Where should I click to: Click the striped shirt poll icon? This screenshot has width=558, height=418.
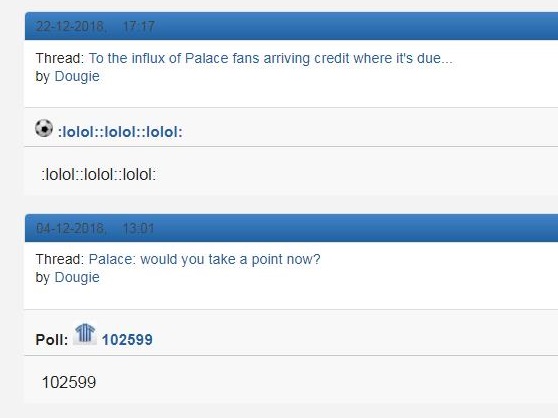pos(85,334)
